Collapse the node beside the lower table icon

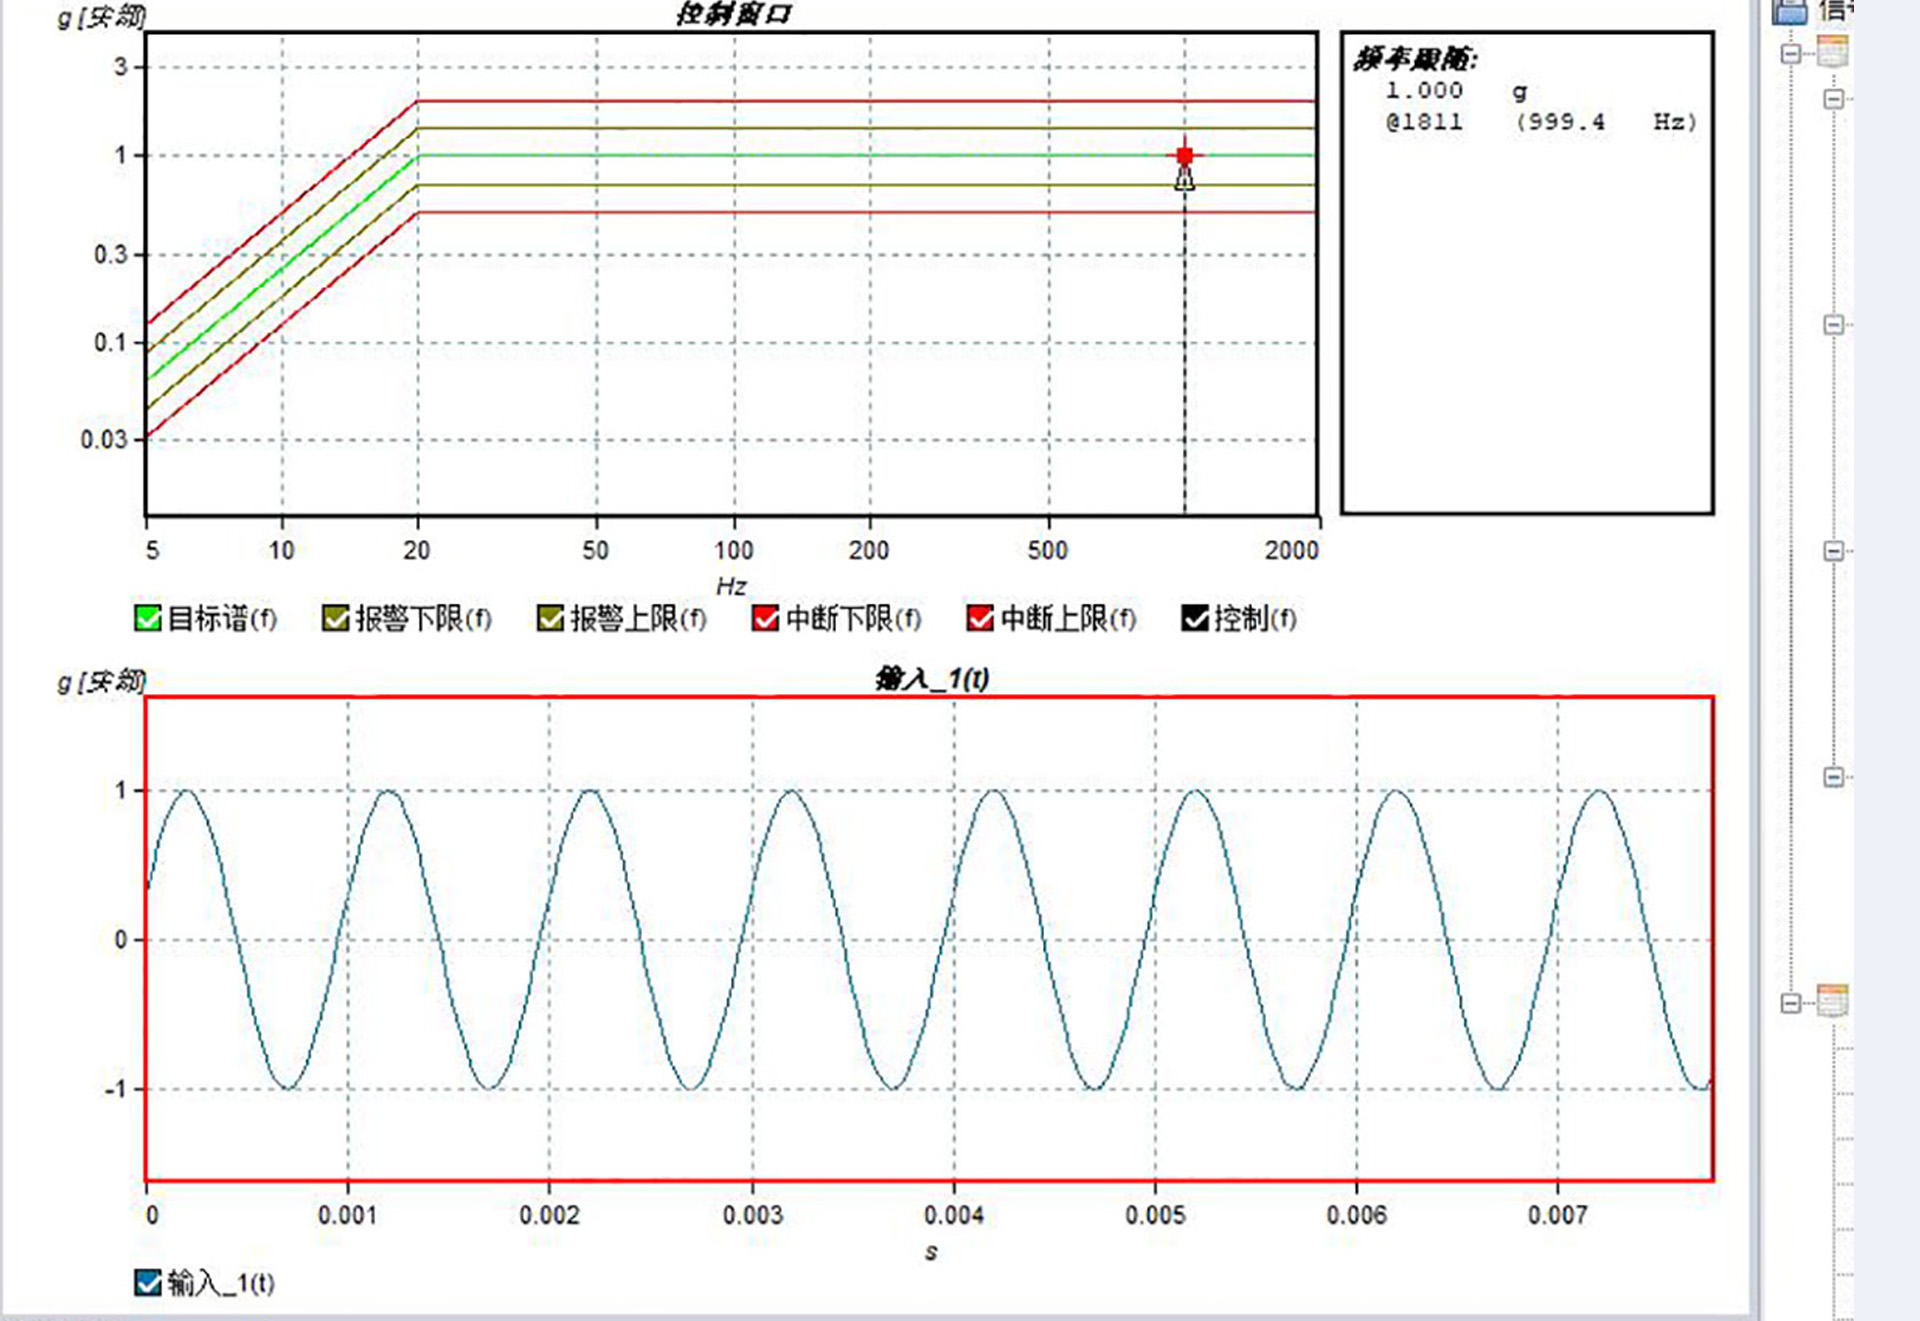pos(1791,1002)
